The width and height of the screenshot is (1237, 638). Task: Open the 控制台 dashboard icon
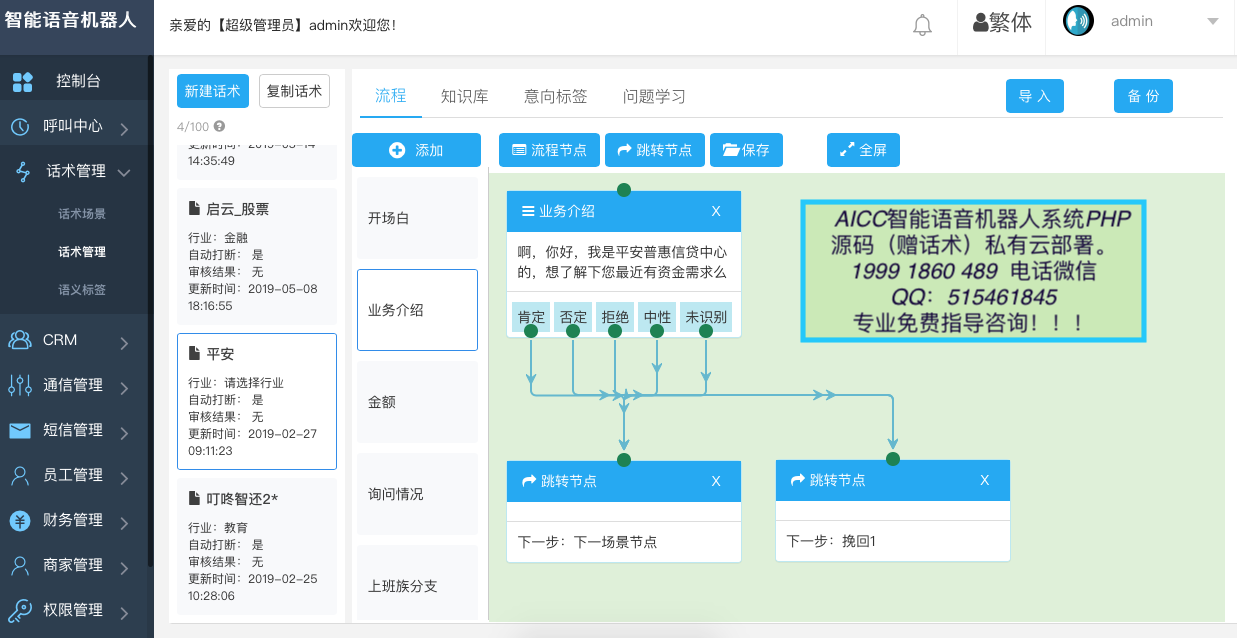(23, 82)
